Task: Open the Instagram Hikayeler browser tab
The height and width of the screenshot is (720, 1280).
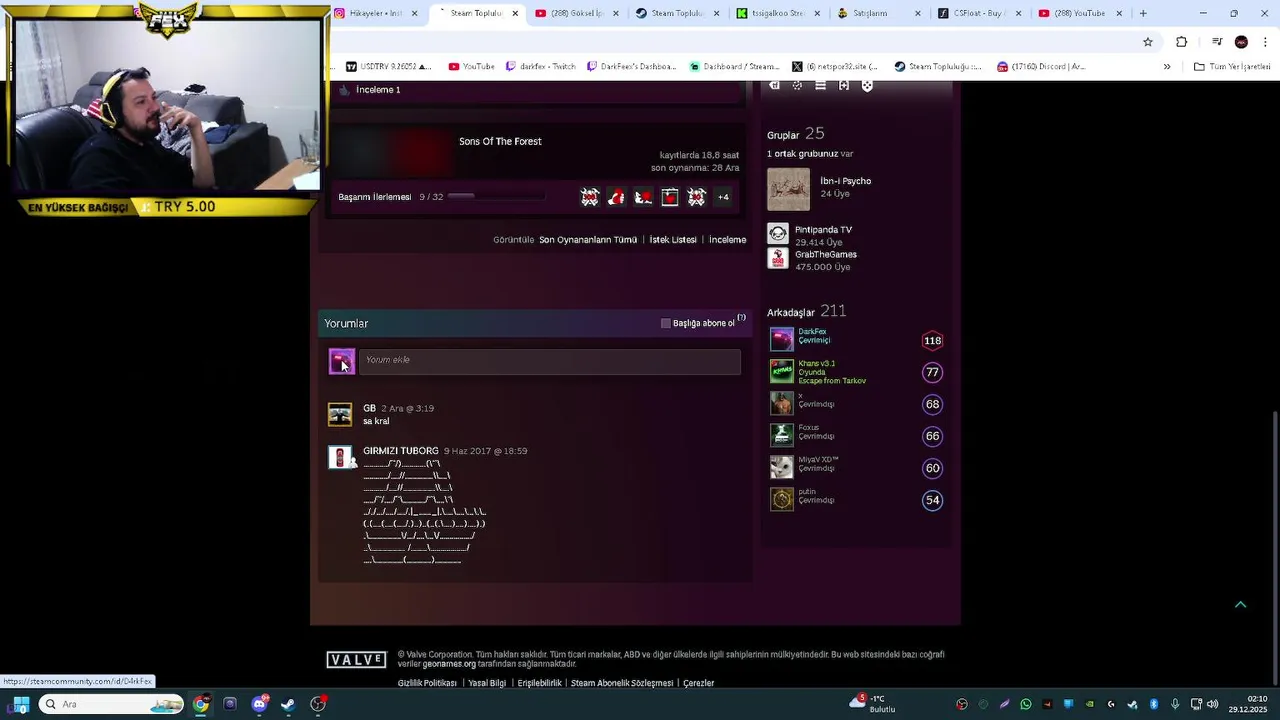Action: click(x=376, y=13)
